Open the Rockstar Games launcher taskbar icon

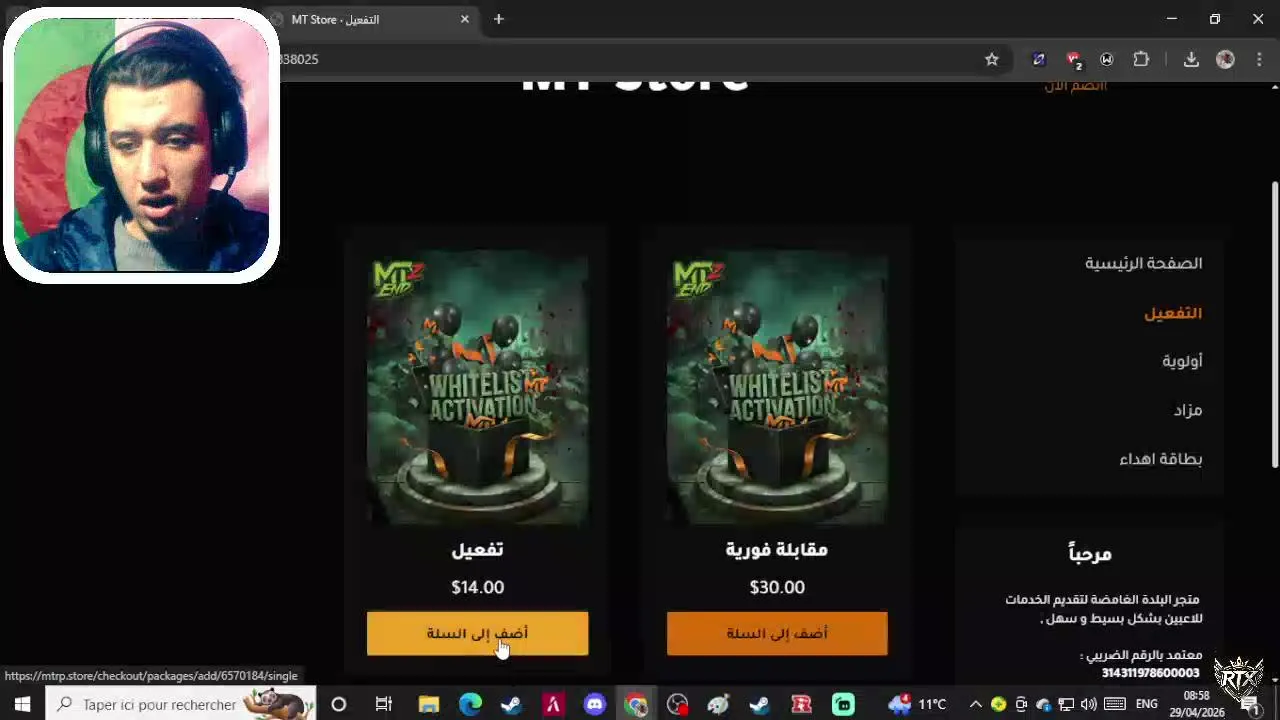click(801, 704)
